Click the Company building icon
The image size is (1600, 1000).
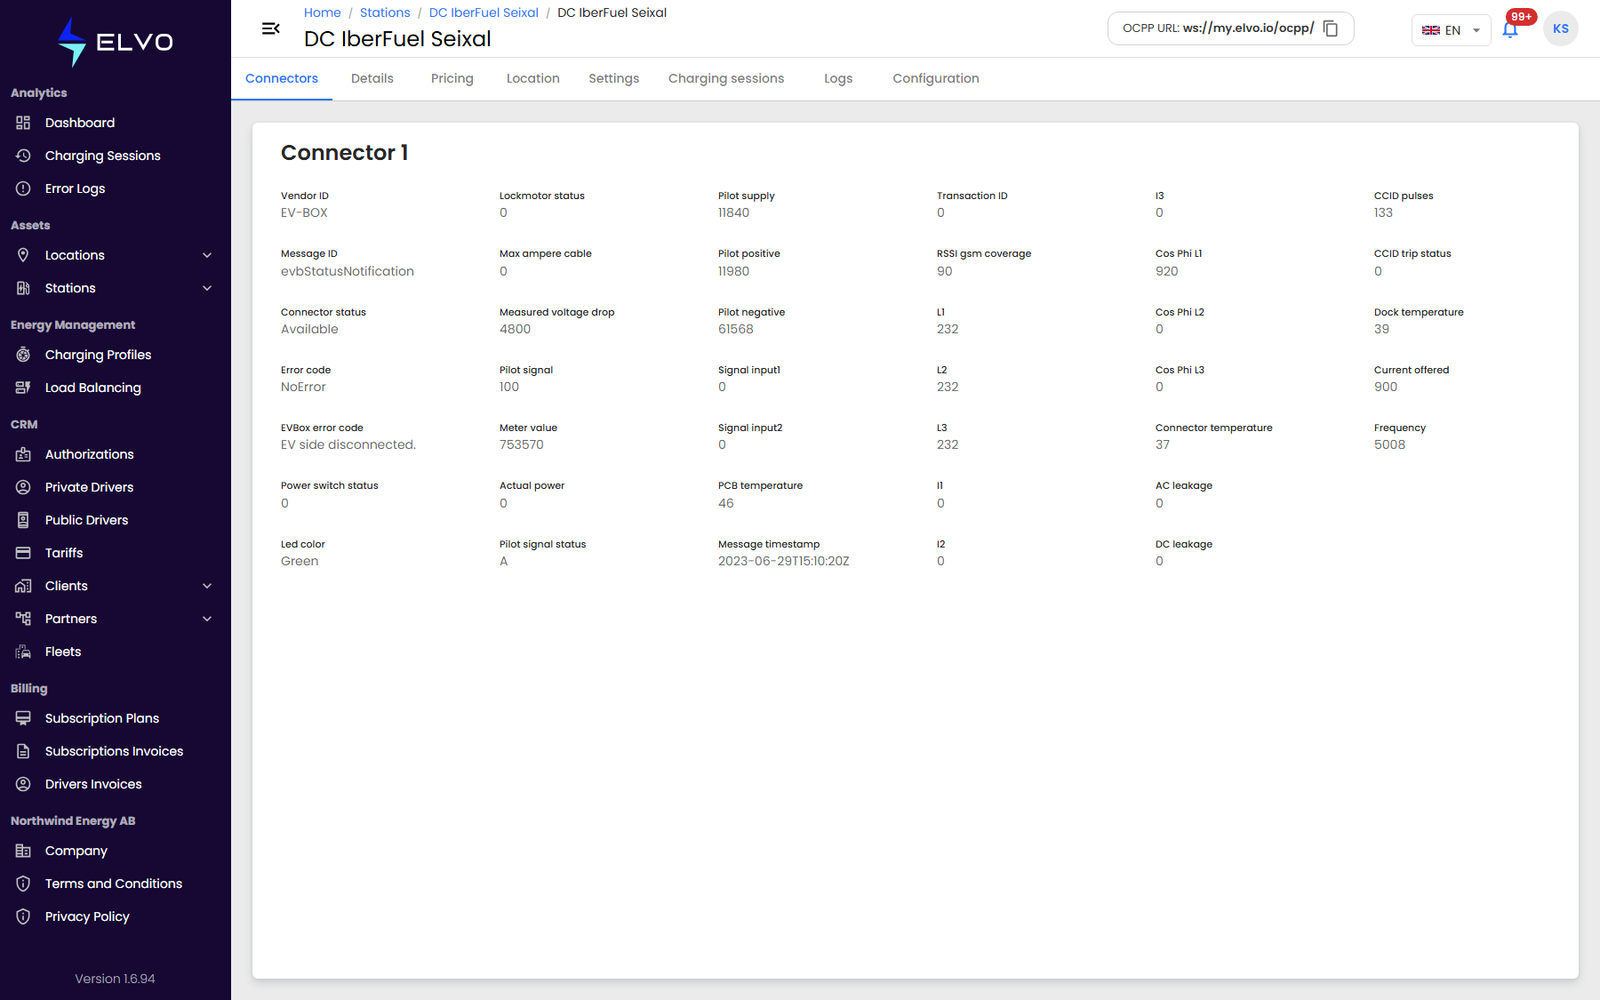pyautogui.click(x=23, y=851)
